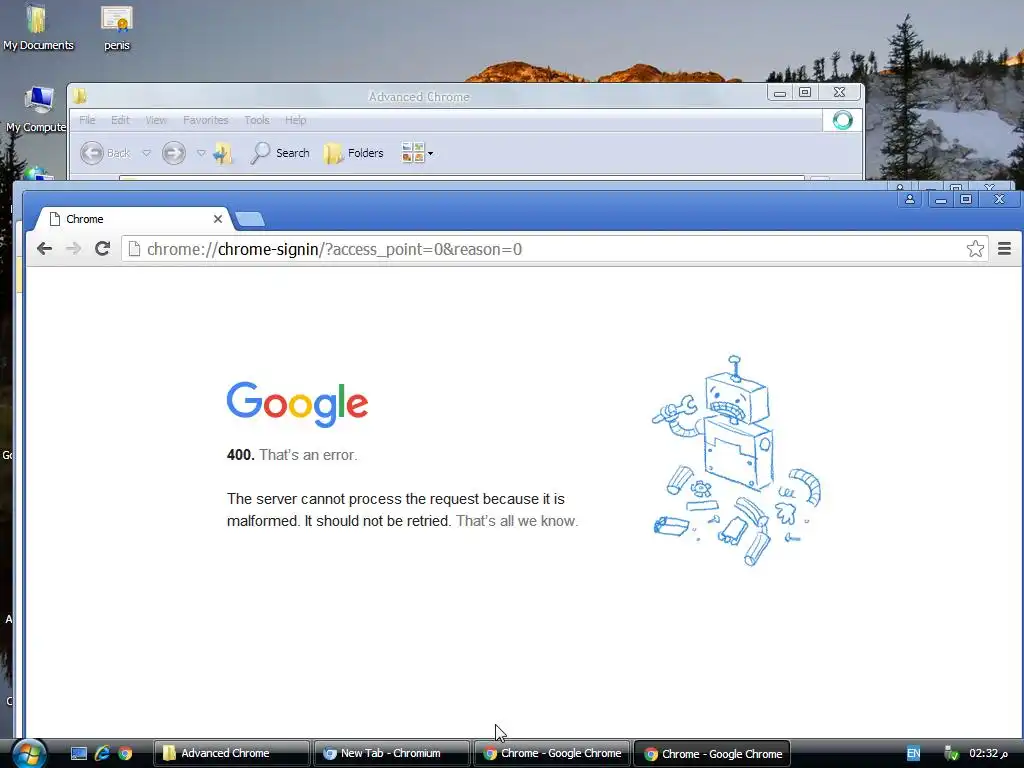Reload the chrome-signin page
The width and height of the screenshot is (1024, 768).
(103, 249)
